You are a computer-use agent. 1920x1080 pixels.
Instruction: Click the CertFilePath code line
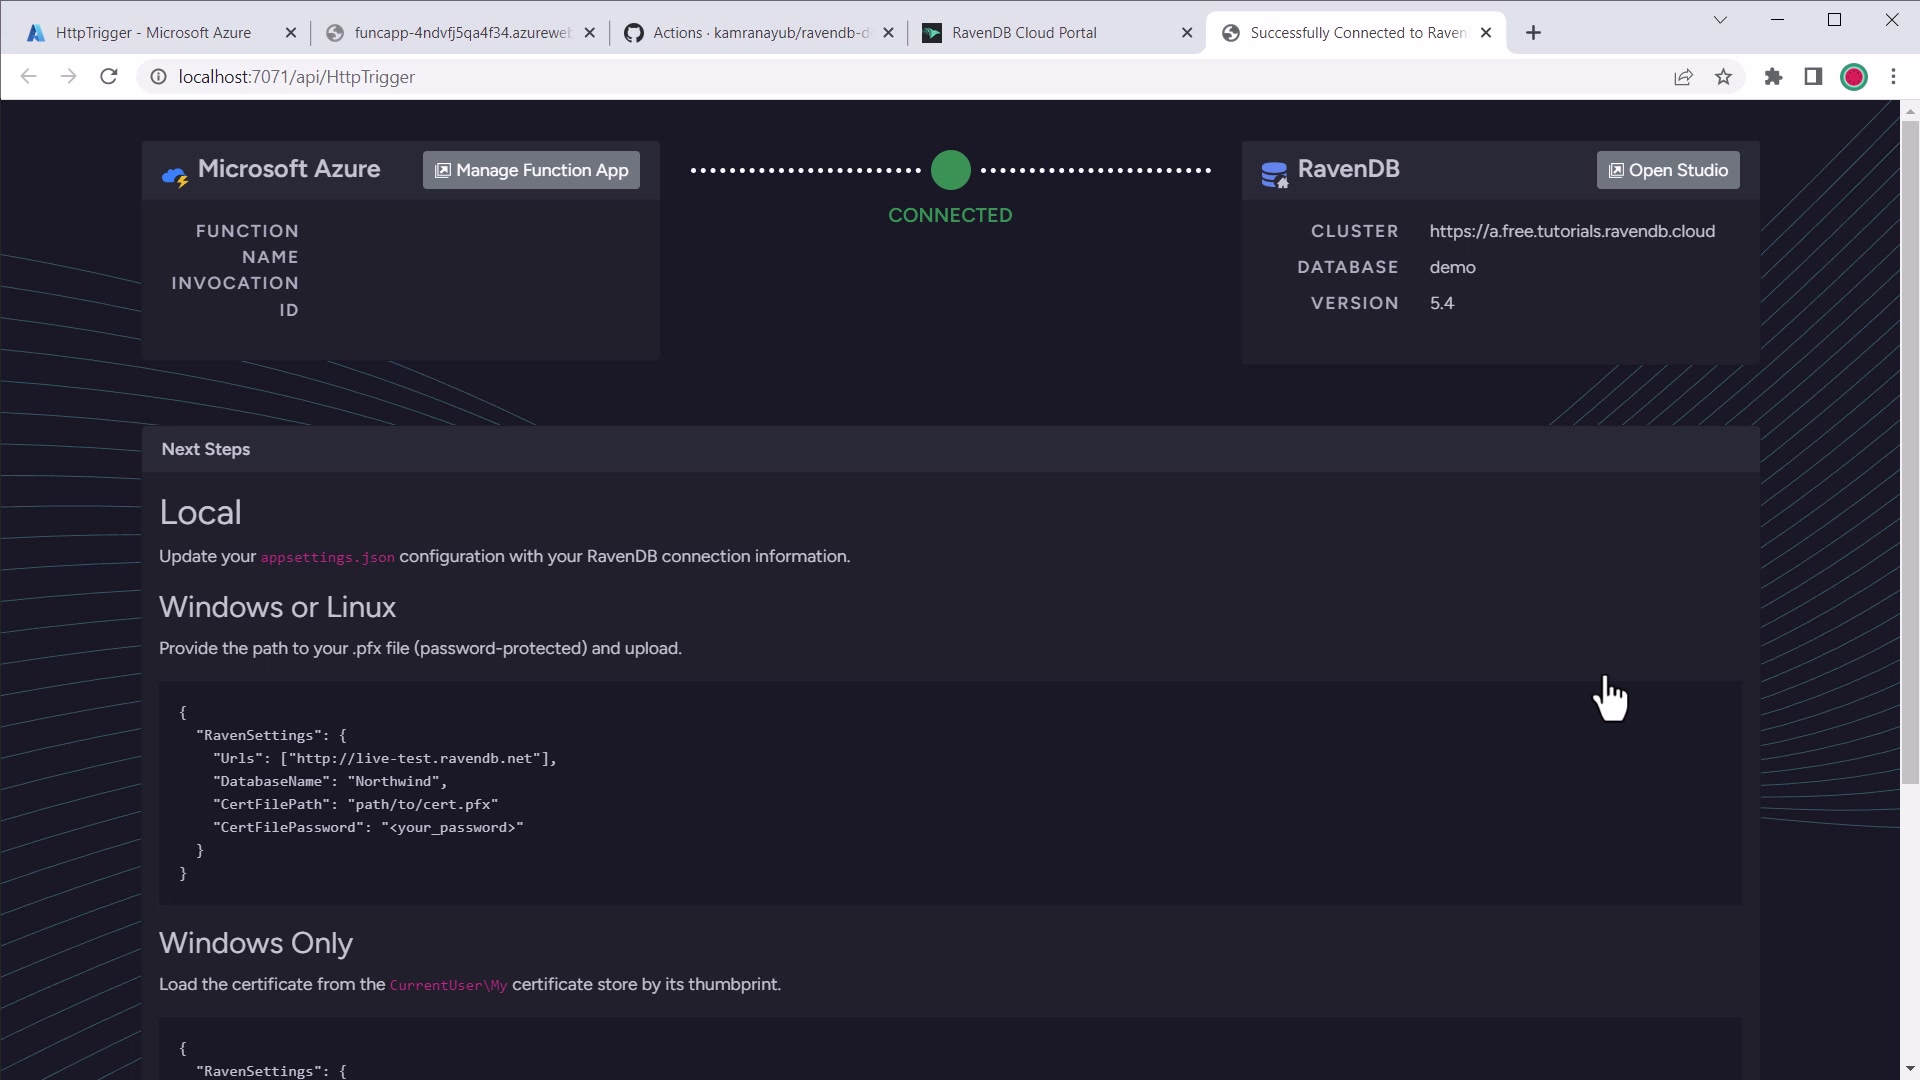point(355,804)
